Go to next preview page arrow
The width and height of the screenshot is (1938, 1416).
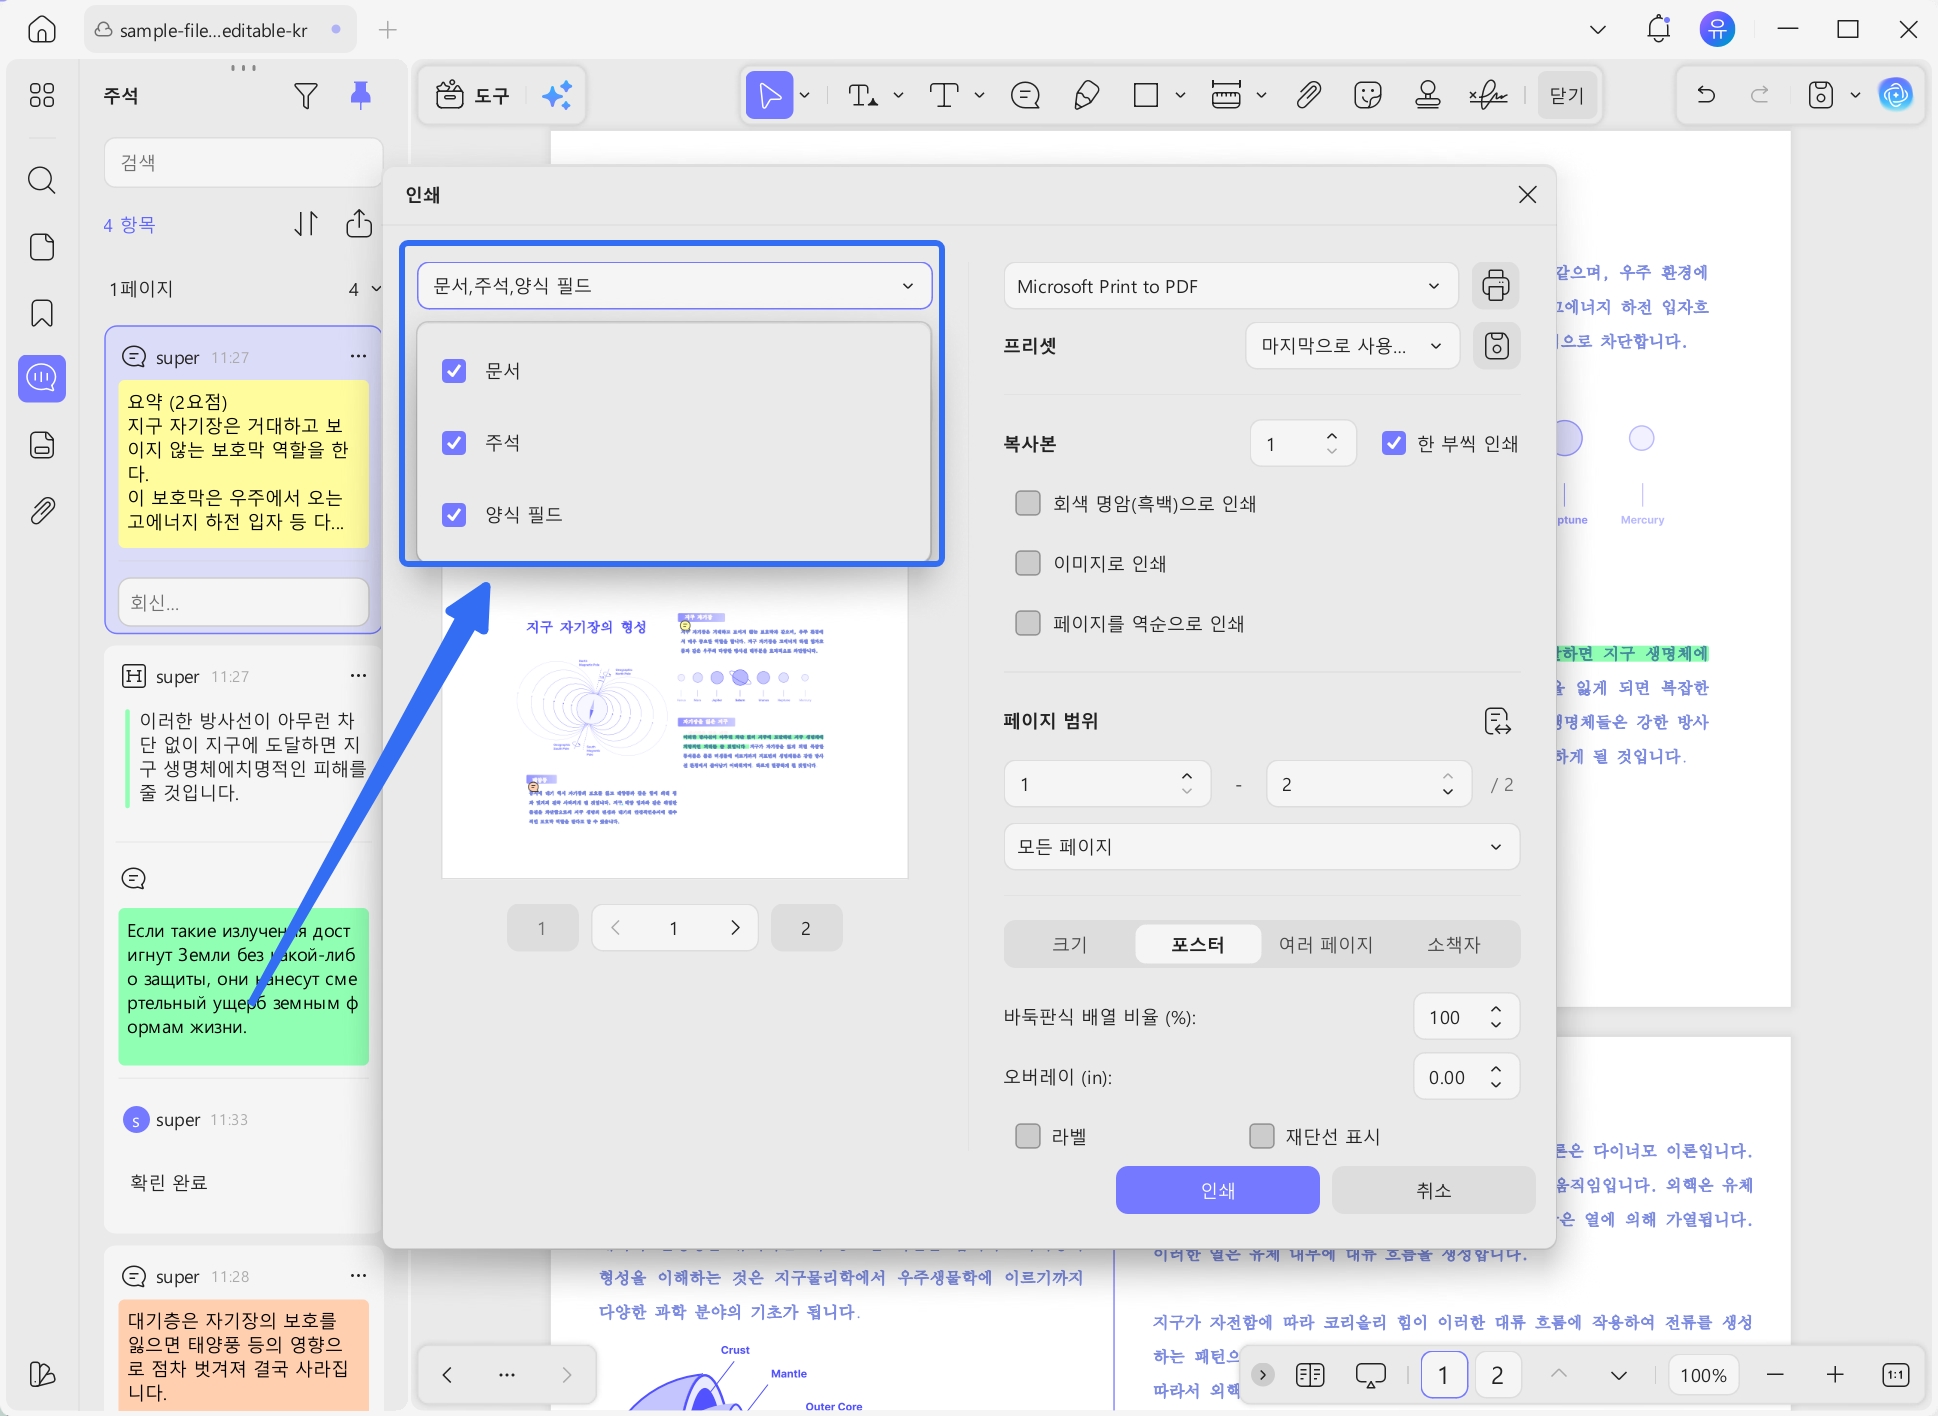pyautogui.click(x=735, y=928)
